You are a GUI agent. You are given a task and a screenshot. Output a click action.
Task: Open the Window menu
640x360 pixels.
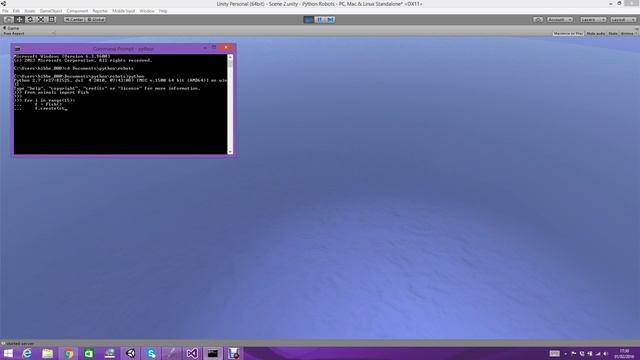pyautogui.click(x=147, y=11)
